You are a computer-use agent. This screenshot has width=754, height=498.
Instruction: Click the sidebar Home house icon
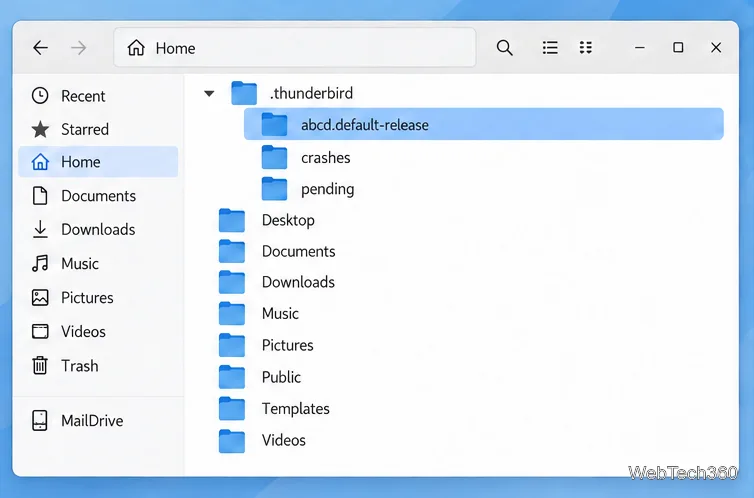[40, 162]
